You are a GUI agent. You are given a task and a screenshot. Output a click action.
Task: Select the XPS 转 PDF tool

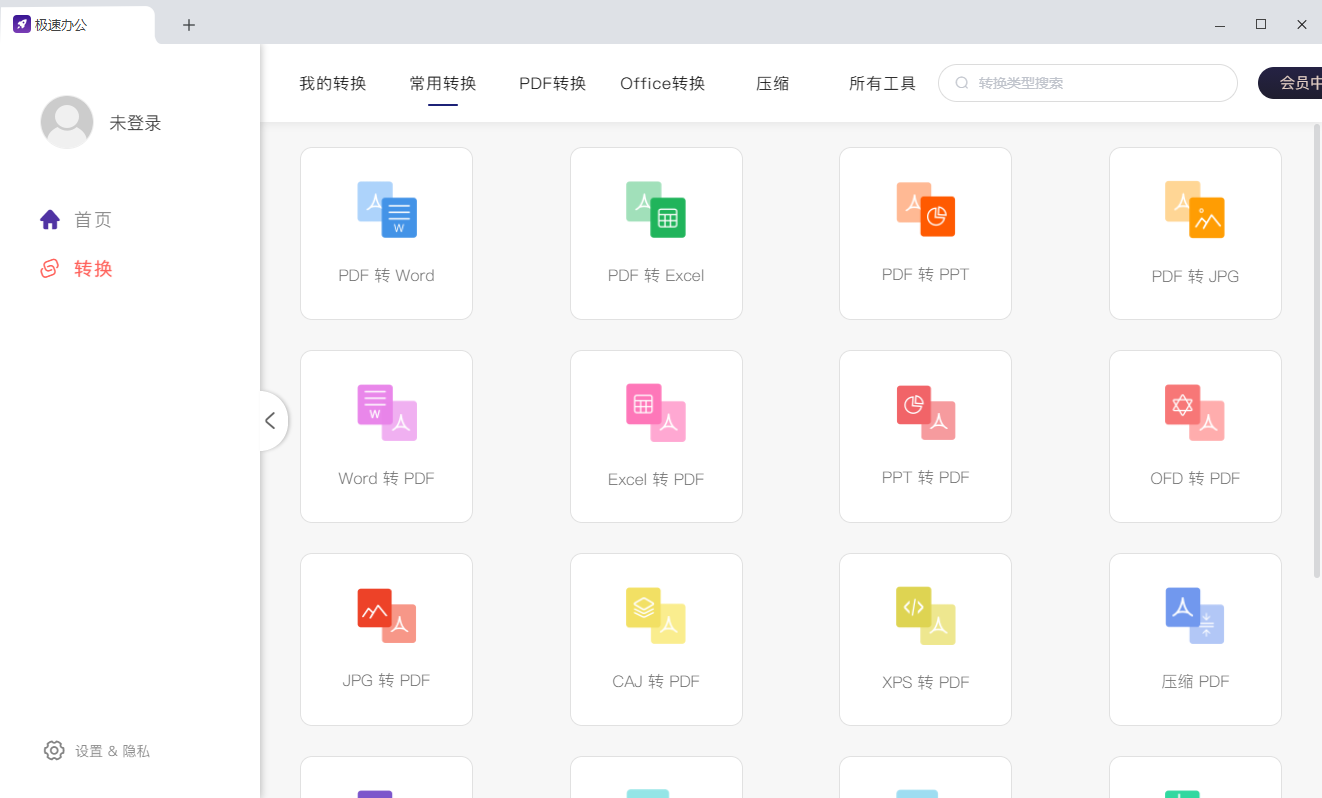[x=925, y=639]
